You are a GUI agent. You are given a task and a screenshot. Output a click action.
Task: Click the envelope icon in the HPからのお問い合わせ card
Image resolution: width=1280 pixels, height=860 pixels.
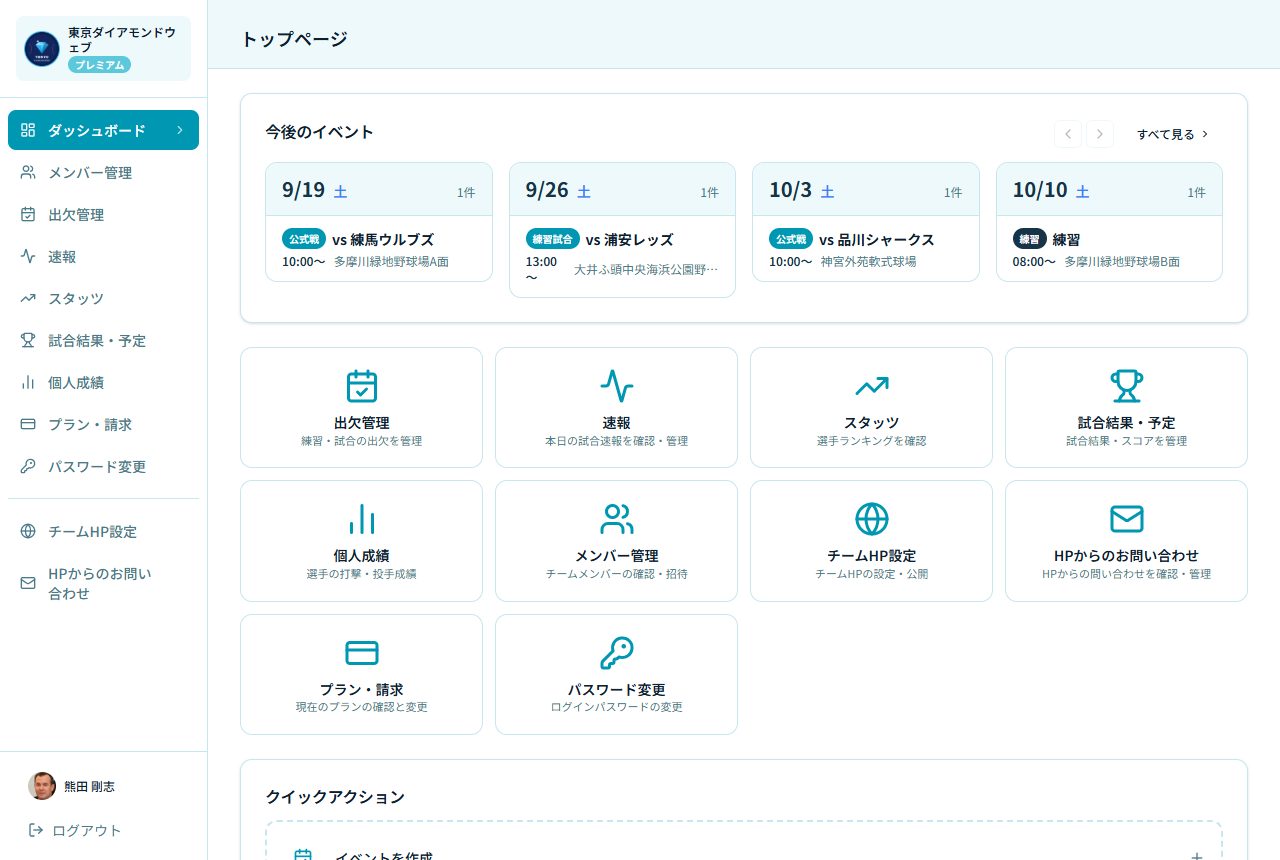(1126, 519)
